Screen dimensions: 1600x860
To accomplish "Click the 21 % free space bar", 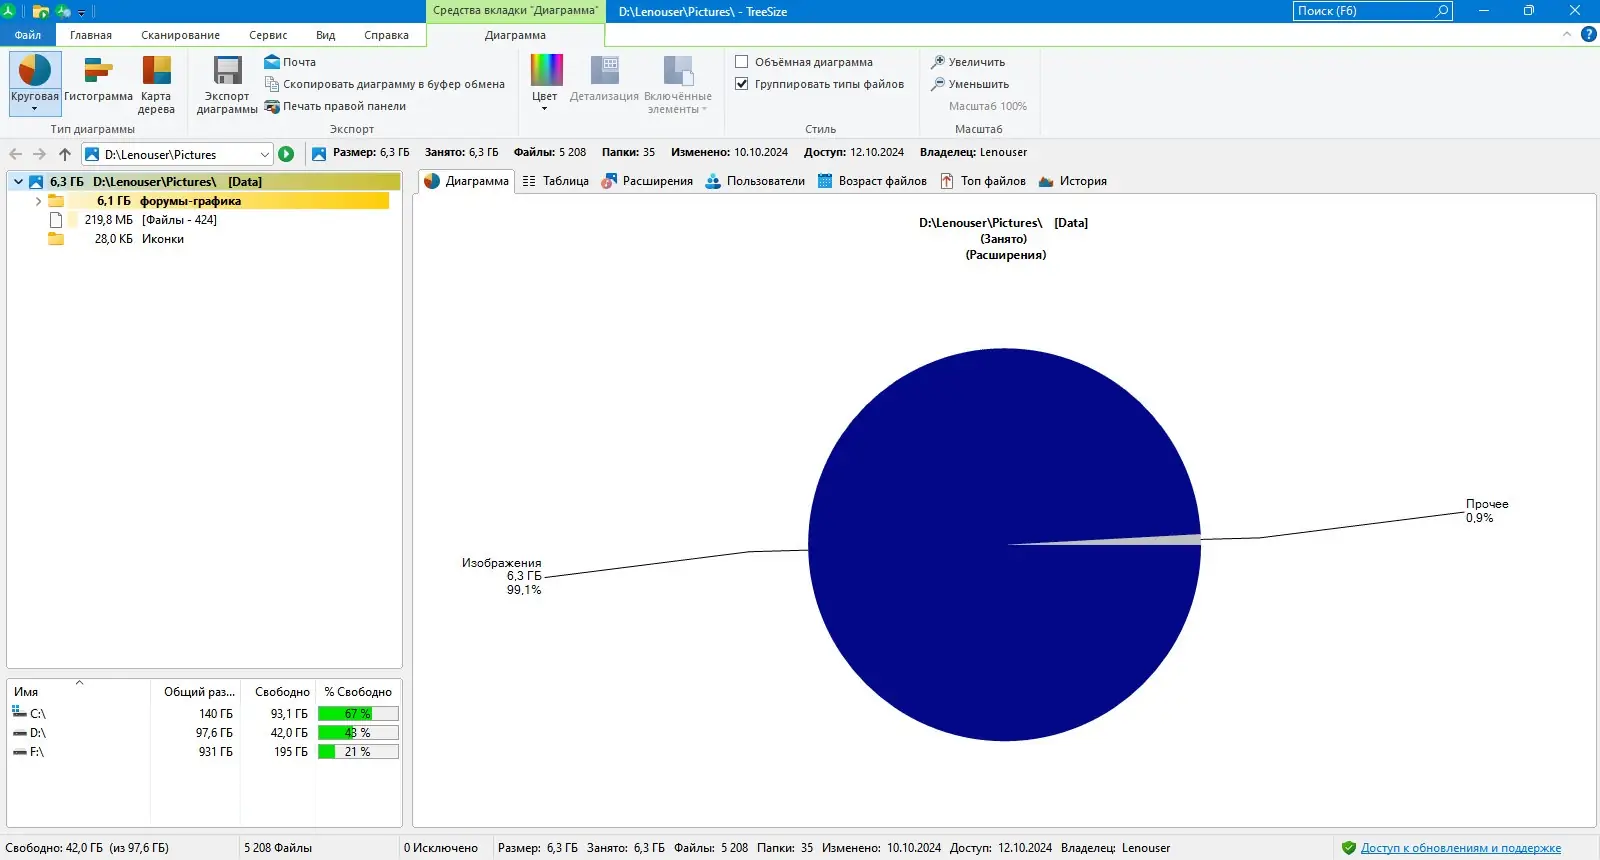I will pyautogui.click(x=358, y=752).
